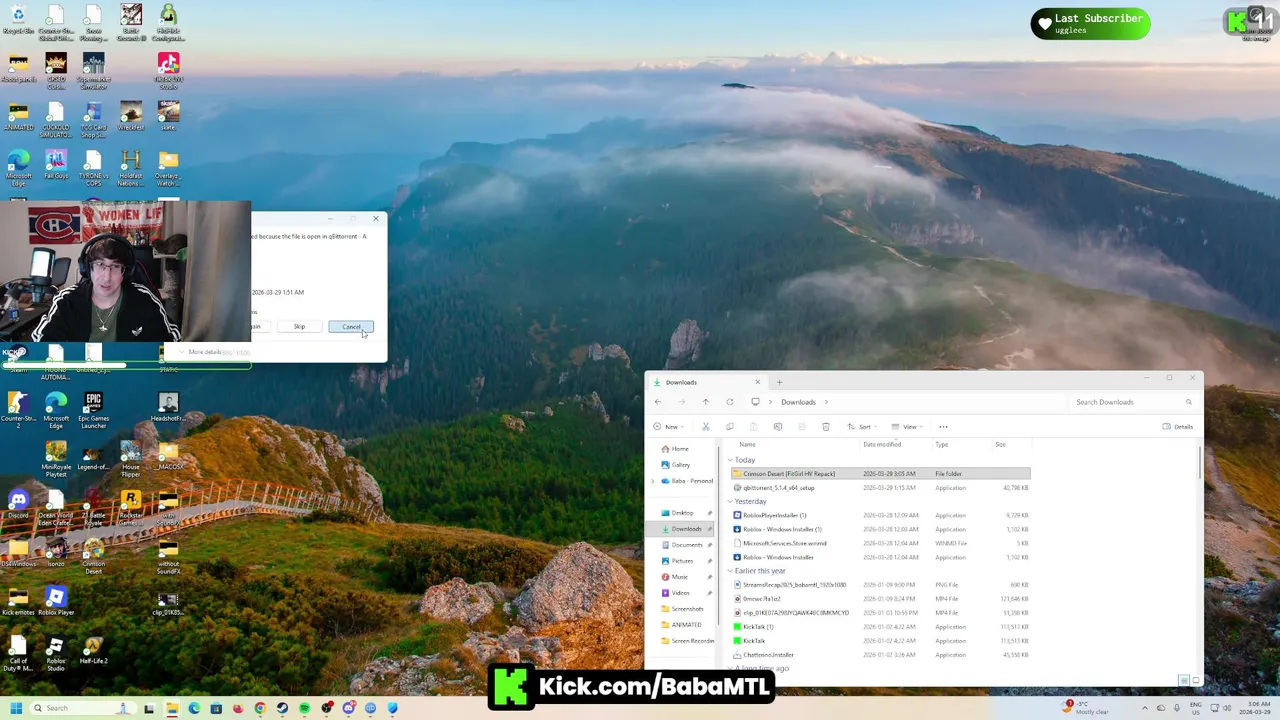Launch the Epic Games Launcher desktop icon

[x=93, y=408]
